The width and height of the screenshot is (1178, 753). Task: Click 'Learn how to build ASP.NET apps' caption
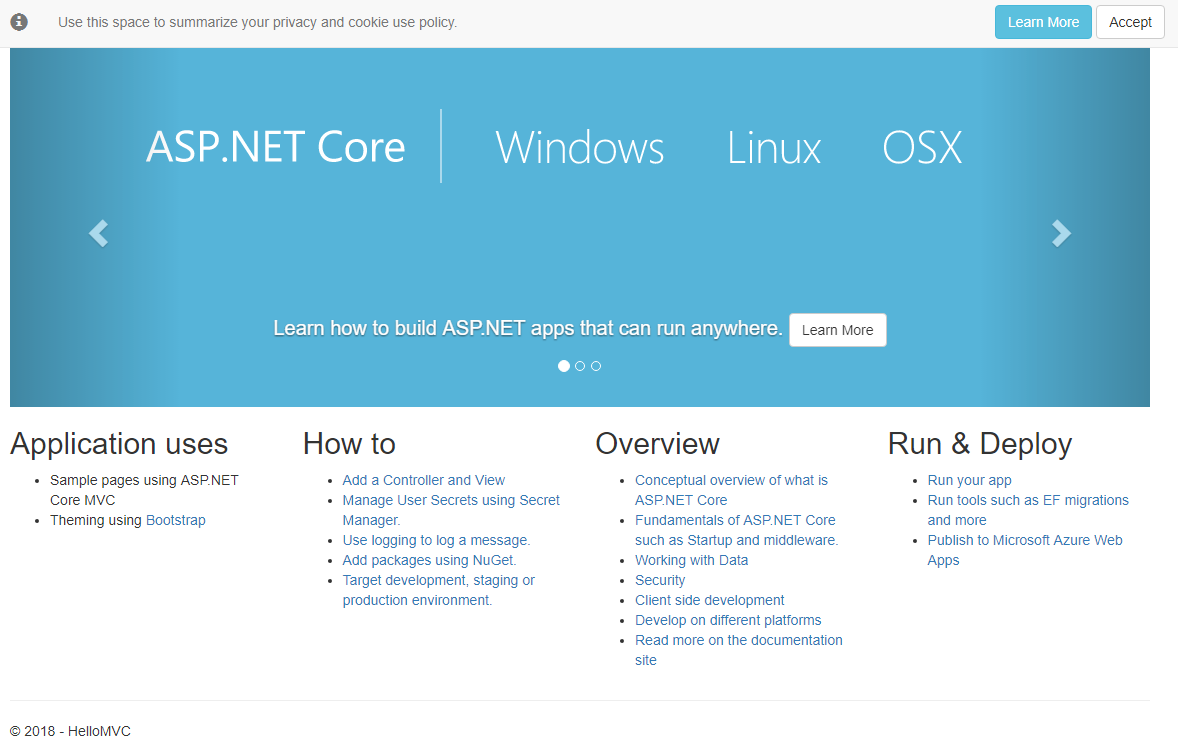tap(527, 328)
